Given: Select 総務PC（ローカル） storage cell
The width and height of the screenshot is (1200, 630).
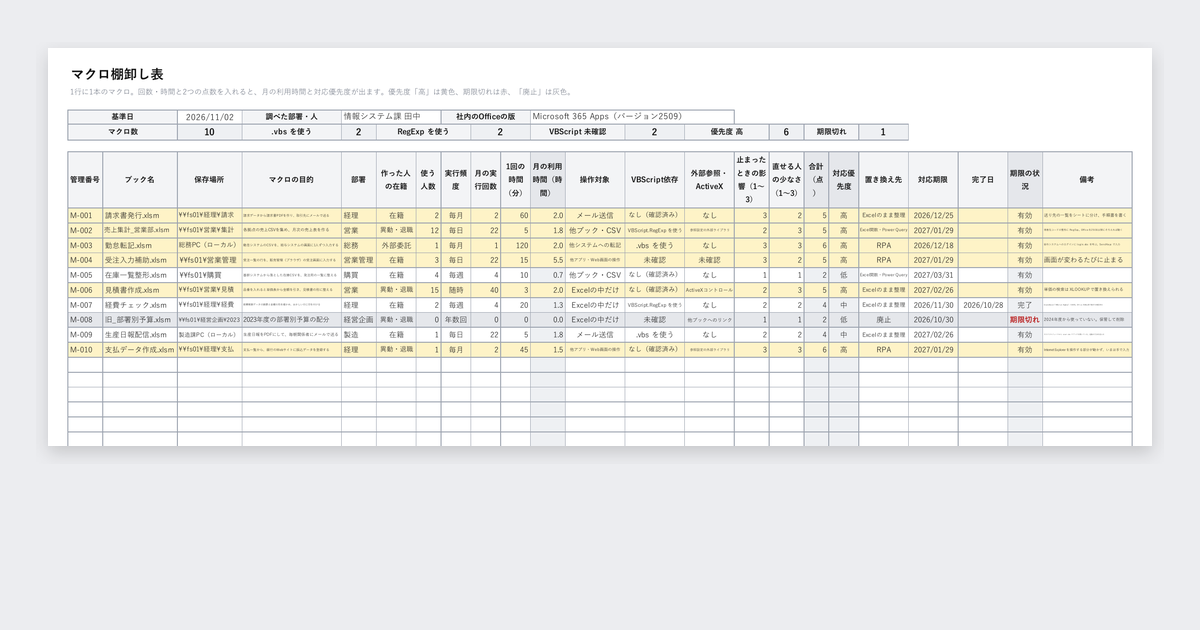Looking at the screenshot, I should (210, 245).
